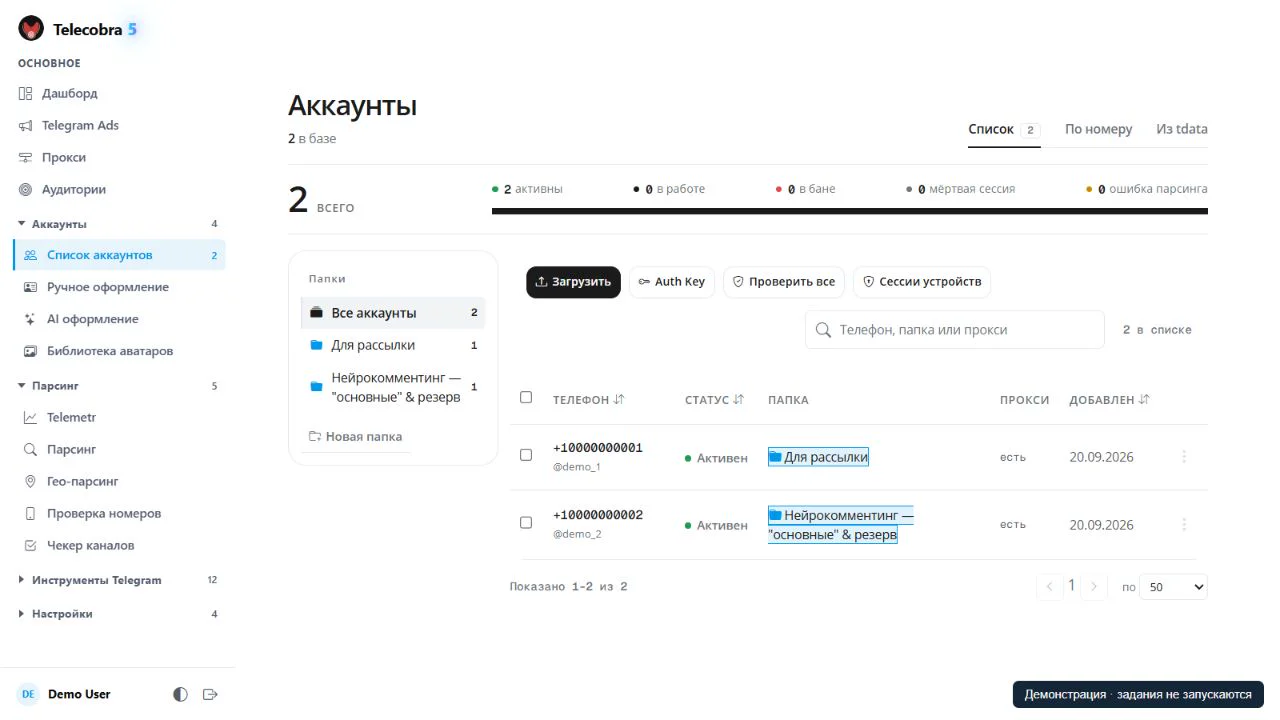Screen dimensions: 1280x720
Task: Sort by the ДОБАВЛЕН column
Action: 1110,400
